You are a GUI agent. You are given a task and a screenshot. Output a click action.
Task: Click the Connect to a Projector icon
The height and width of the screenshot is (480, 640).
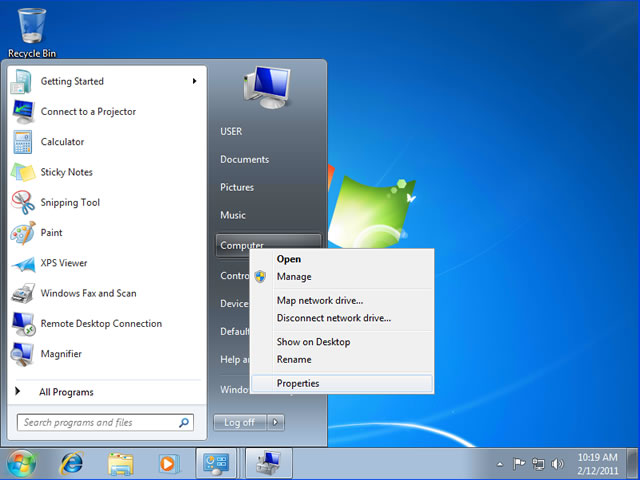23,111
